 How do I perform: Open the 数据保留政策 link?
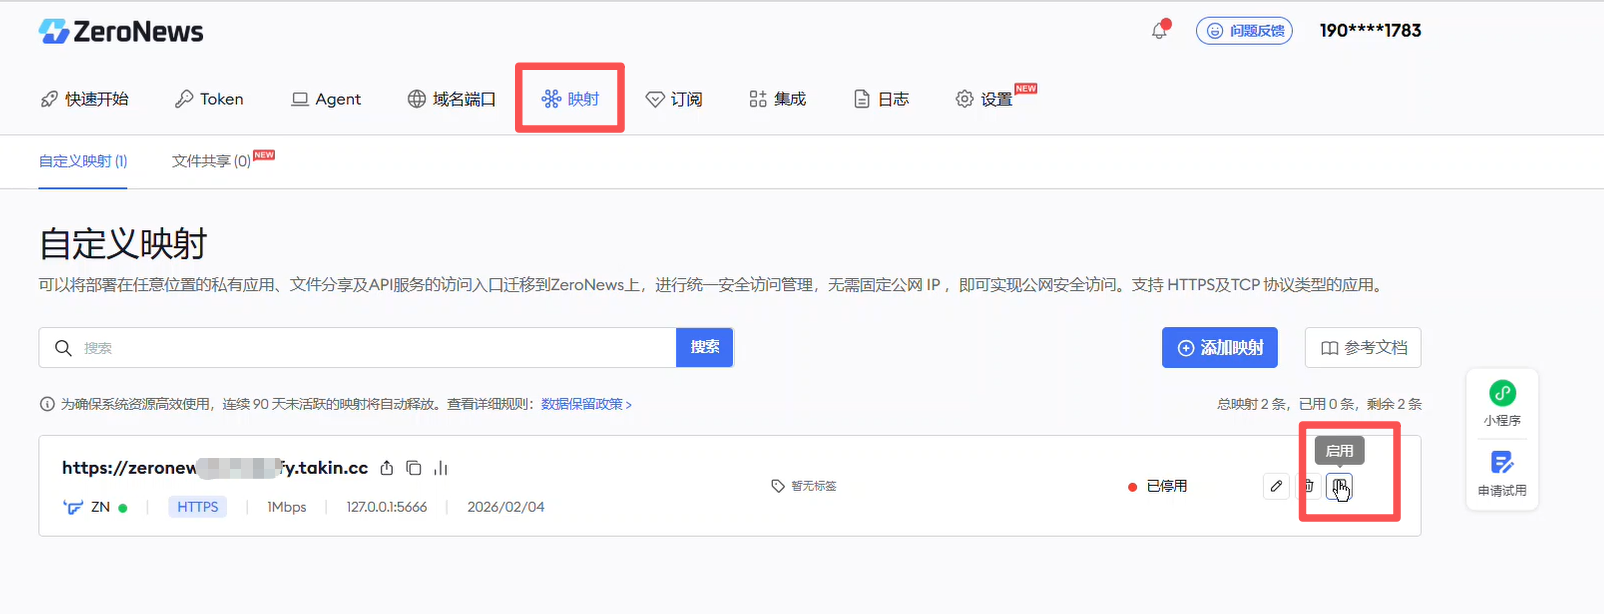(586, 404)
